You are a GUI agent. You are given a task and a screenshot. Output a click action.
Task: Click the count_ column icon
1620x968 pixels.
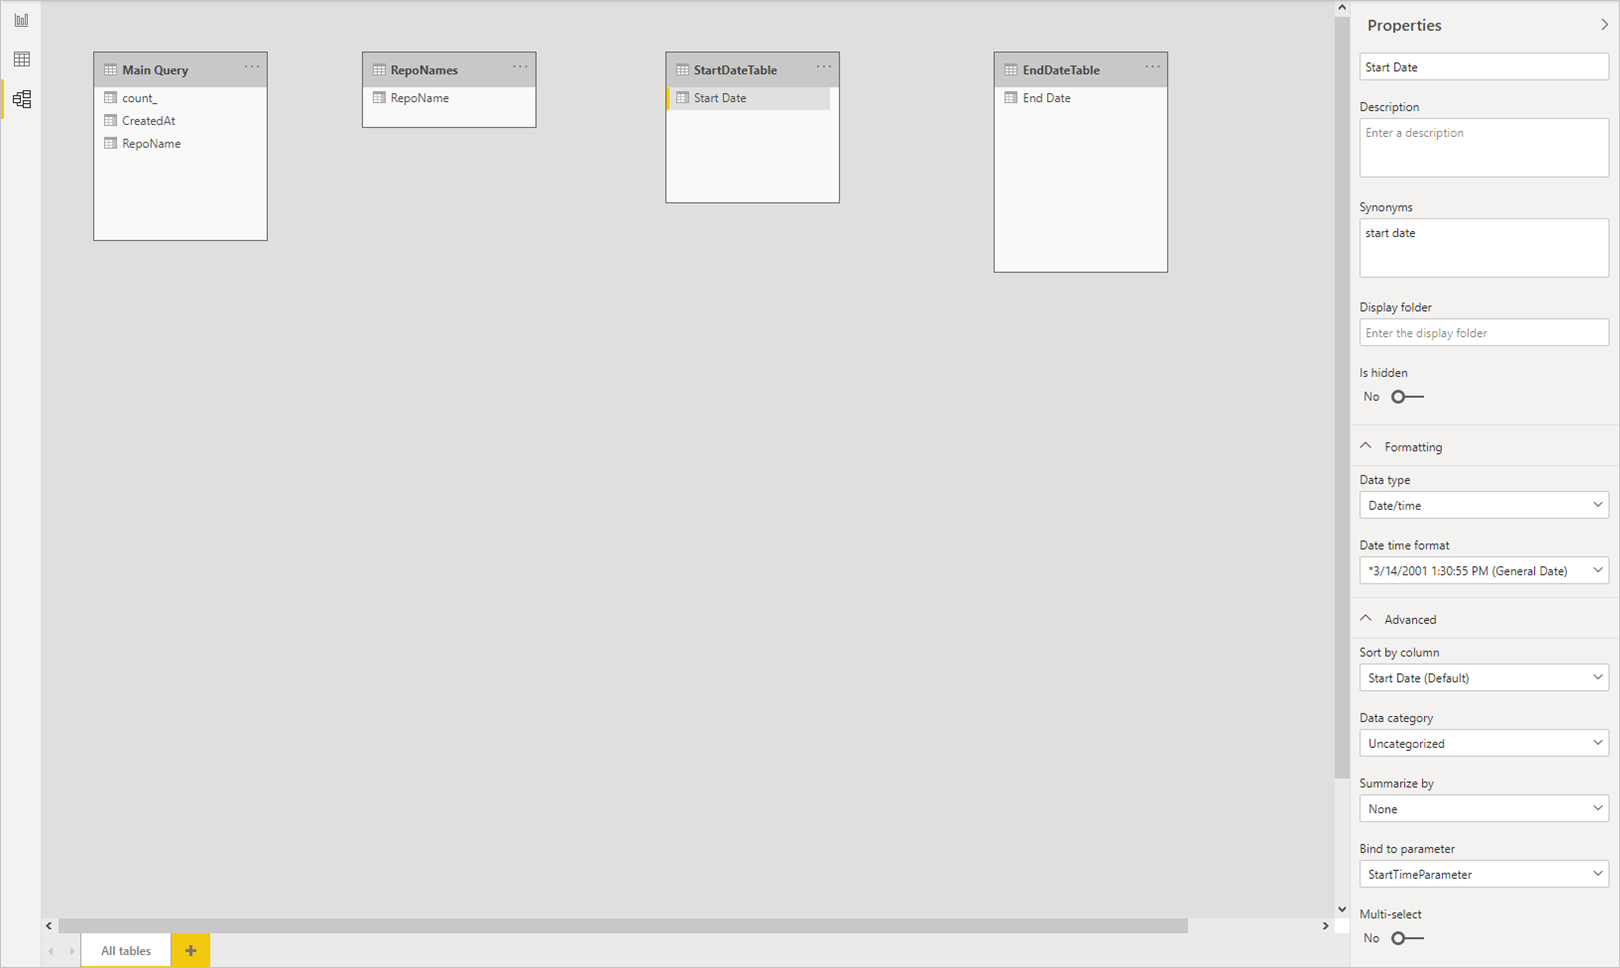pos(111,98)
